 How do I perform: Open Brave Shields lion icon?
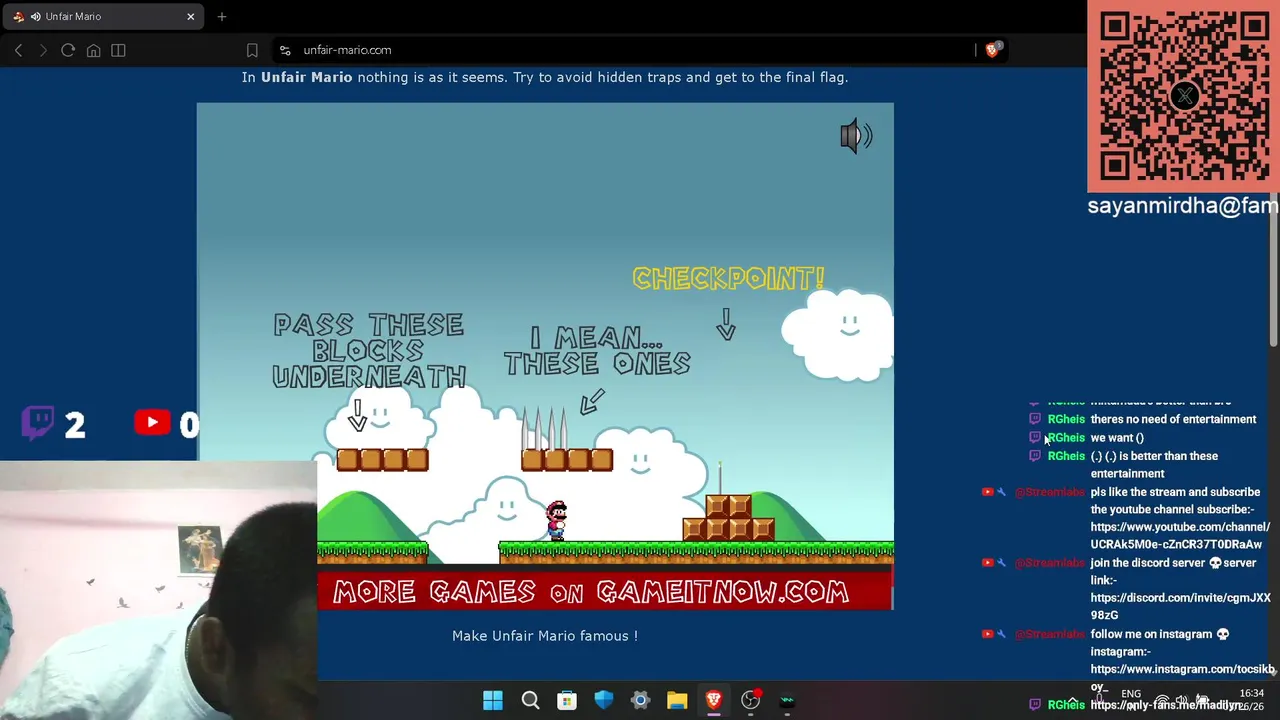pos(992,49)
